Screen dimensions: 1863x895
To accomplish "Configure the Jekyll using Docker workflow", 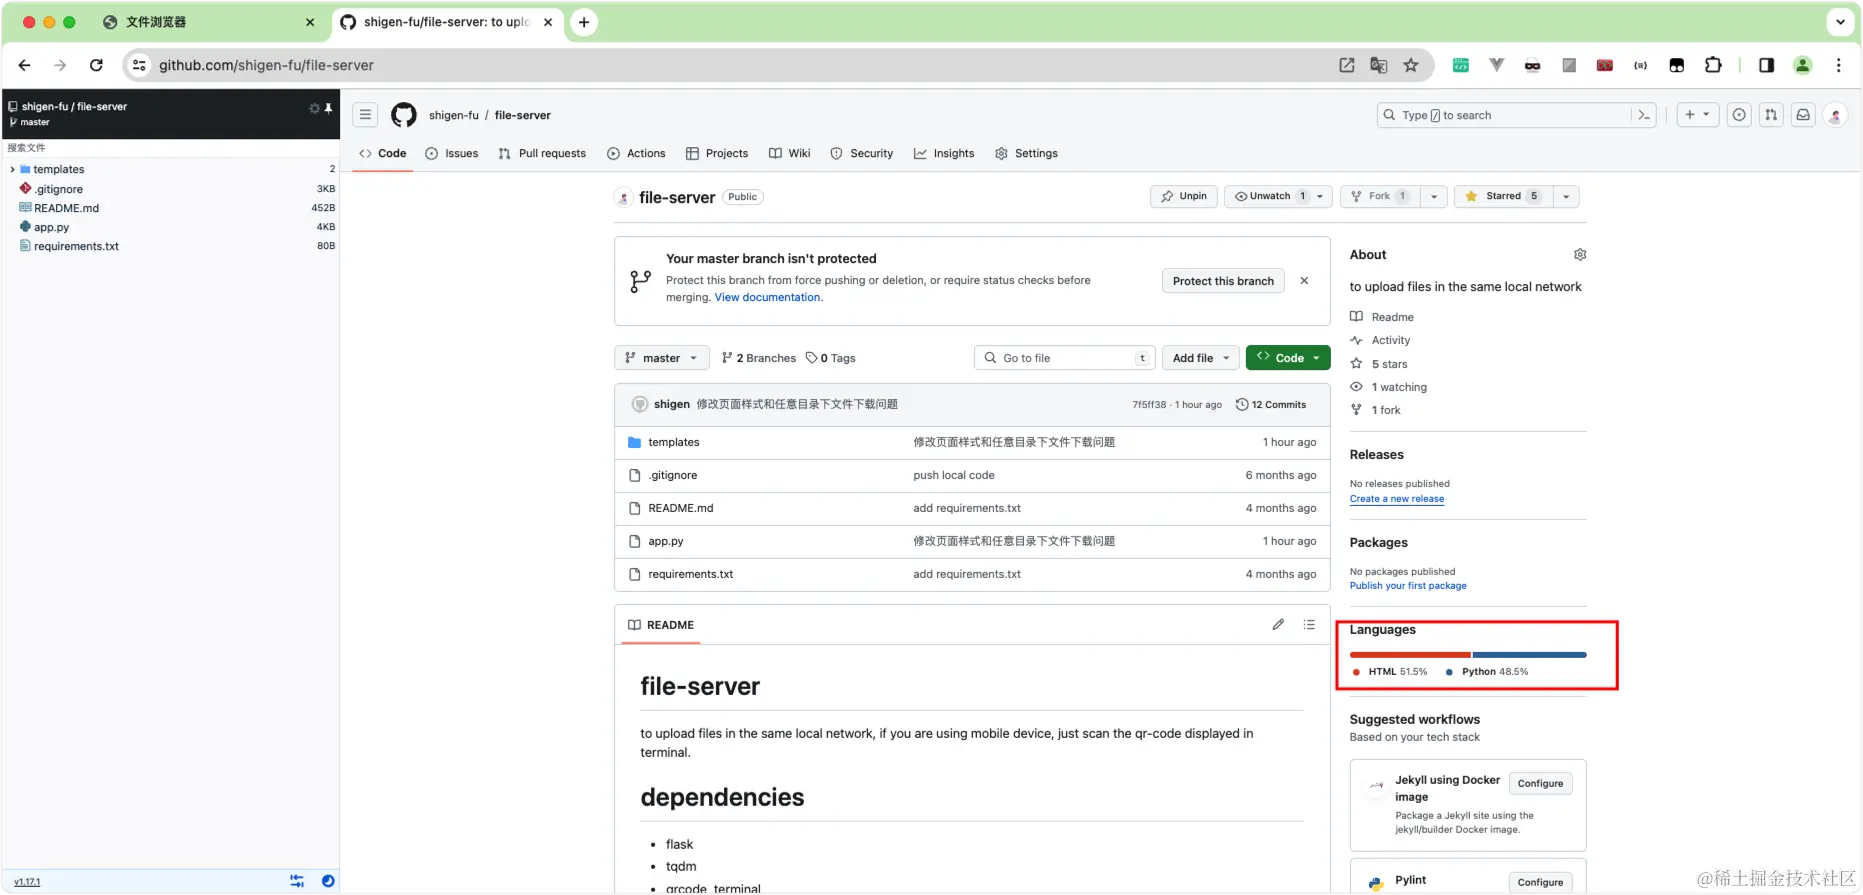I will 1540,784.
